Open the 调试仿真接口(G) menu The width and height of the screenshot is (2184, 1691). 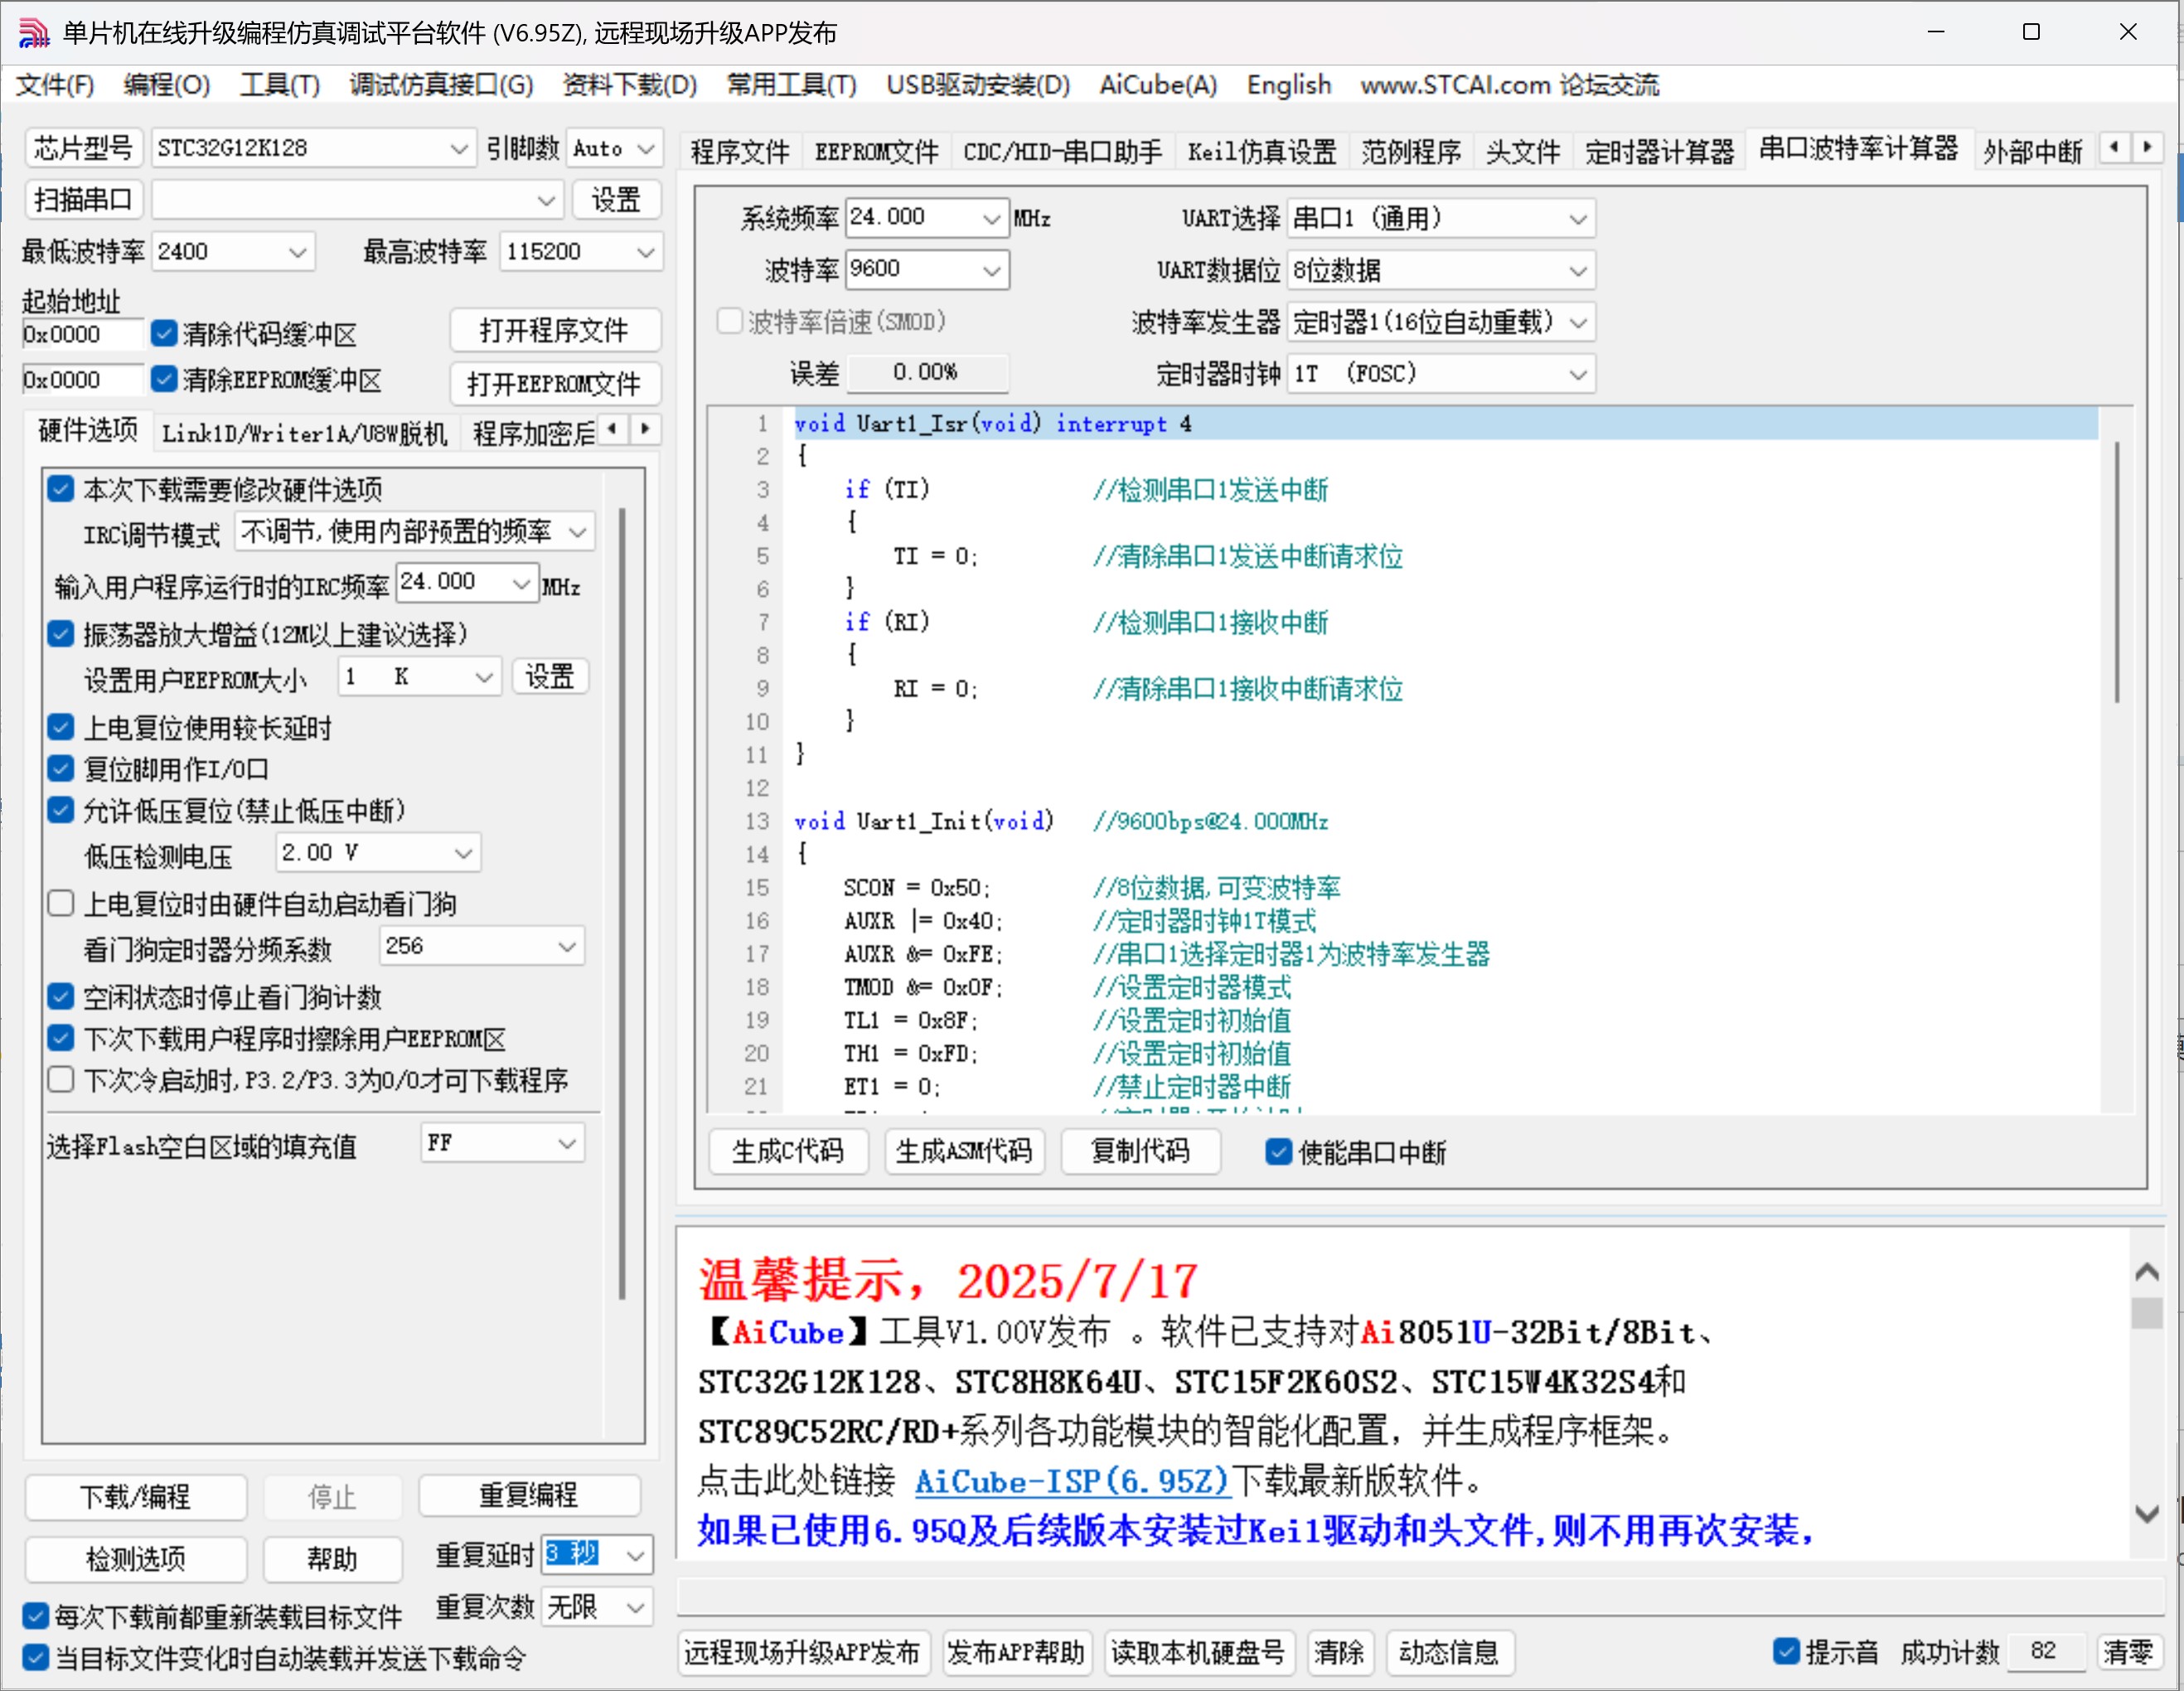point(441,85)
